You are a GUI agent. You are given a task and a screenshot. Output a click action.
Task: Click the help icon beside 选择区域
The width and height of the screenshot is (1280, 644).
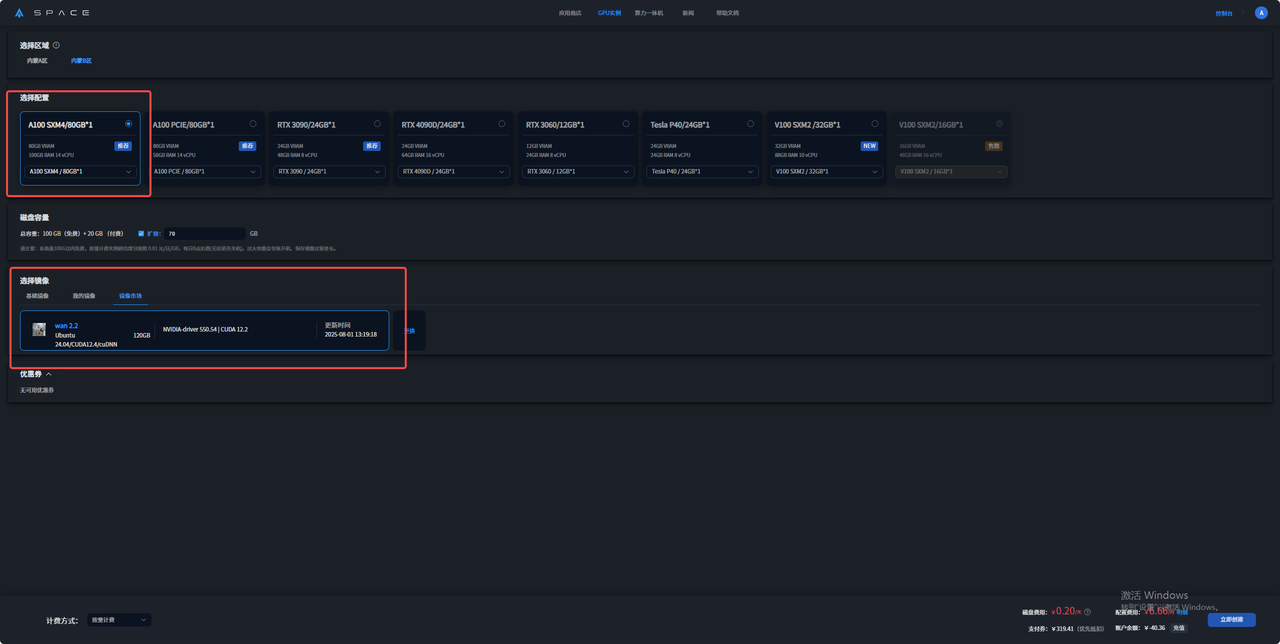tap(56, 45)
